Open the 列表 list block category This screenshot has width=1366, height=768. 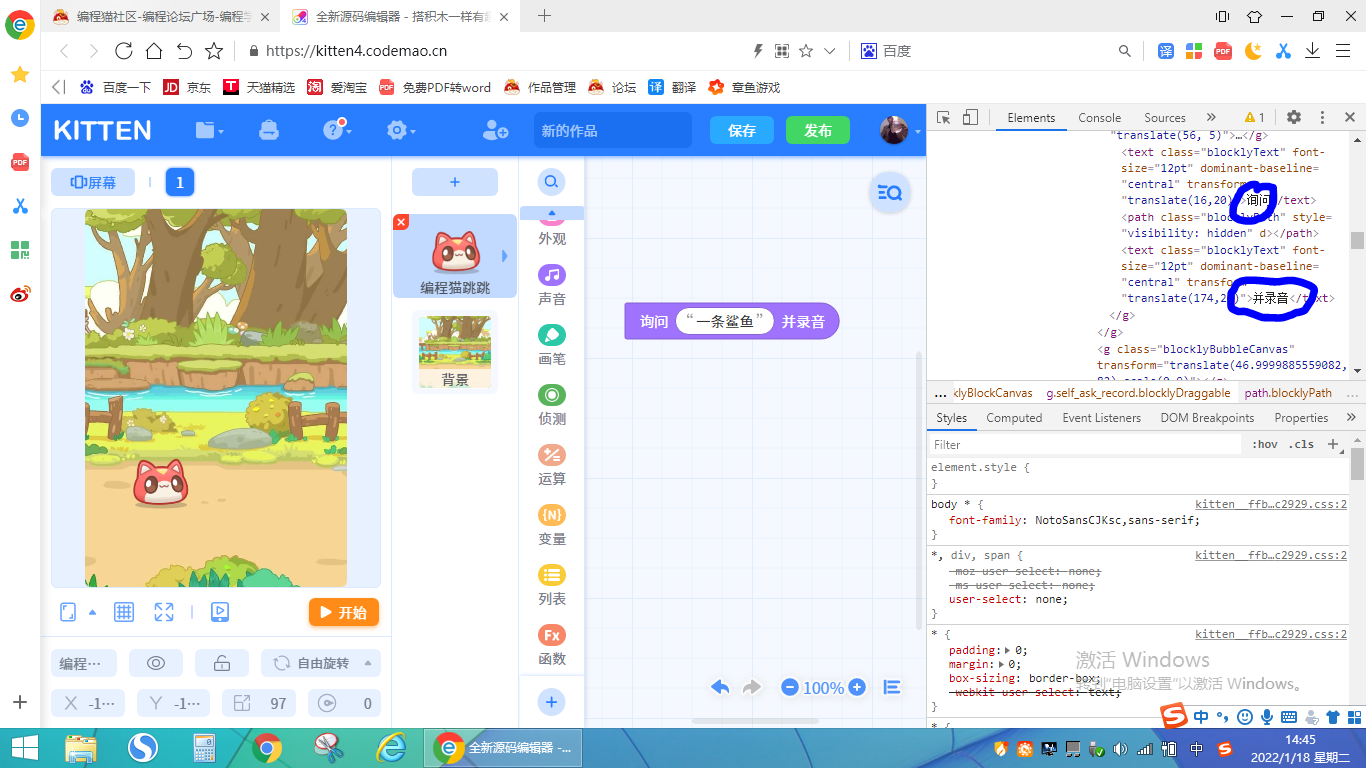pos(552,585)
